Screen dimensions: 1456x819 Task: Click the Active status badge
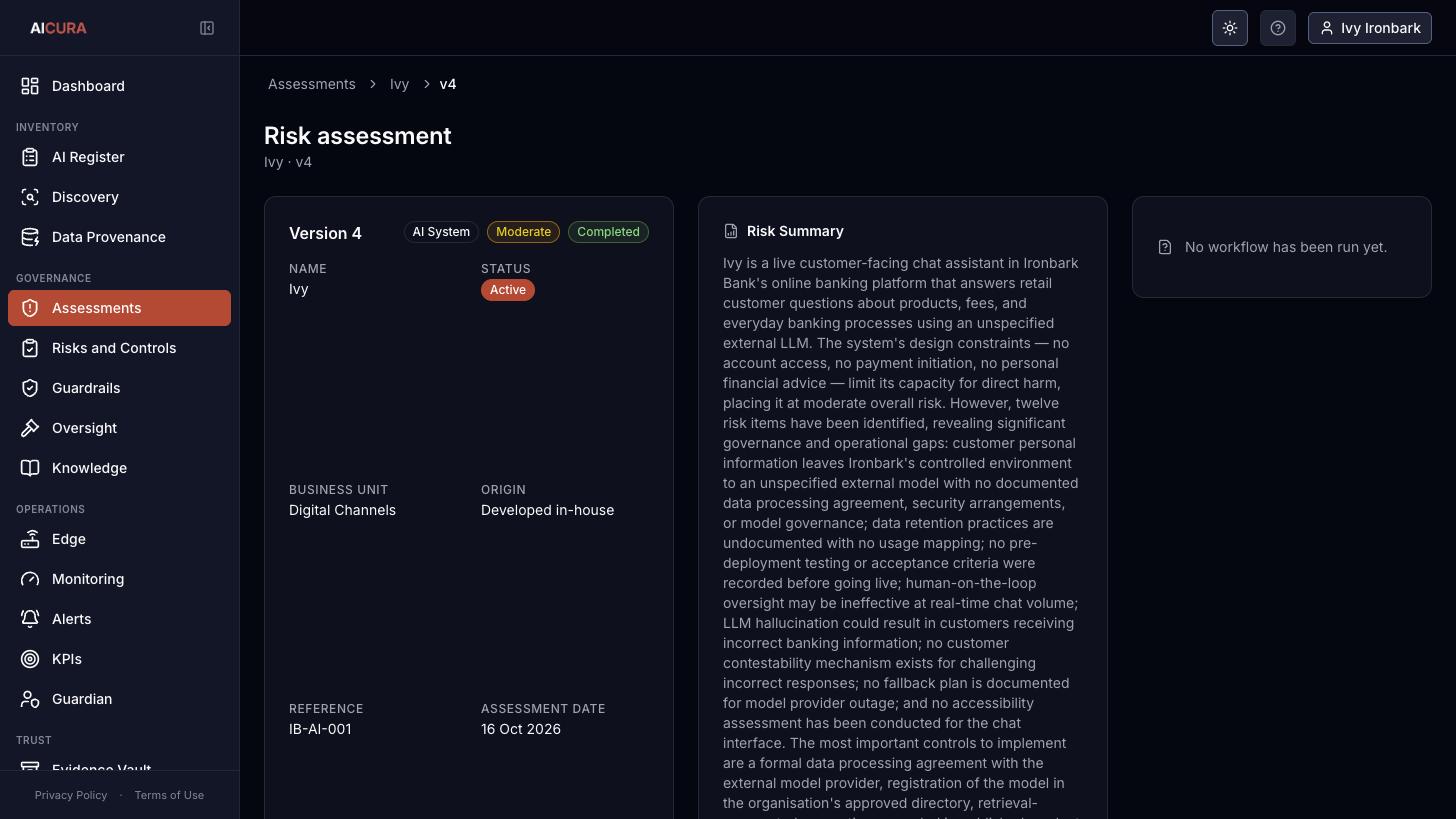click(508, 290)
